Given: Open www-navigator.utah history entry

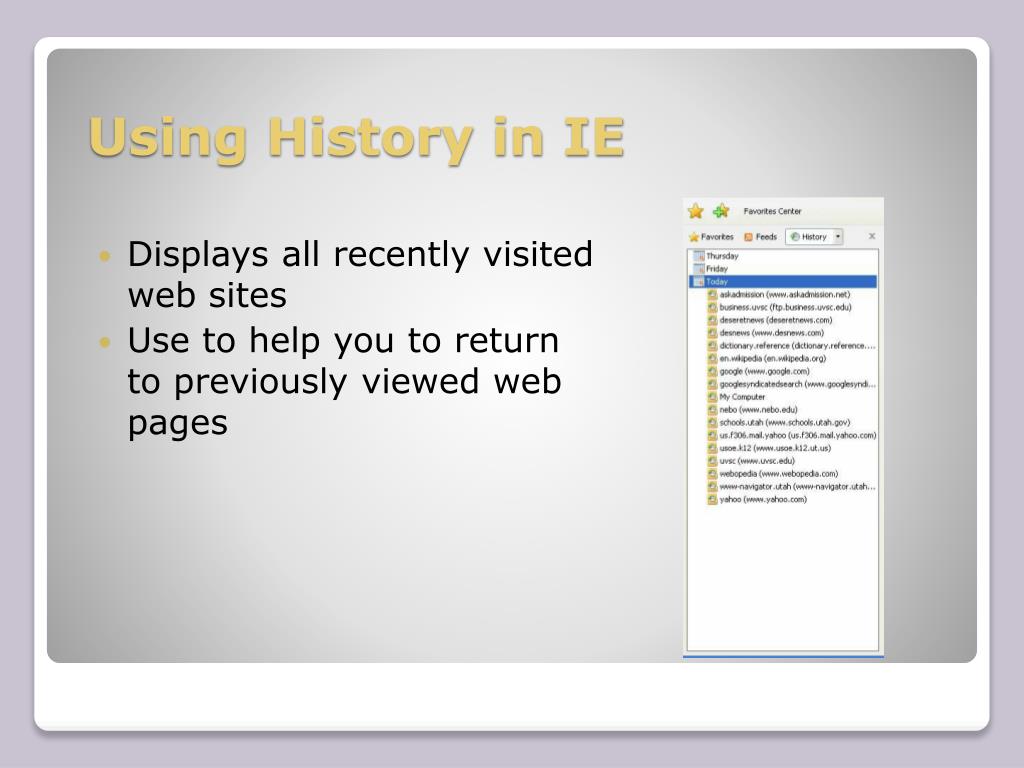Looking at the screenshot, I should 792,487.
